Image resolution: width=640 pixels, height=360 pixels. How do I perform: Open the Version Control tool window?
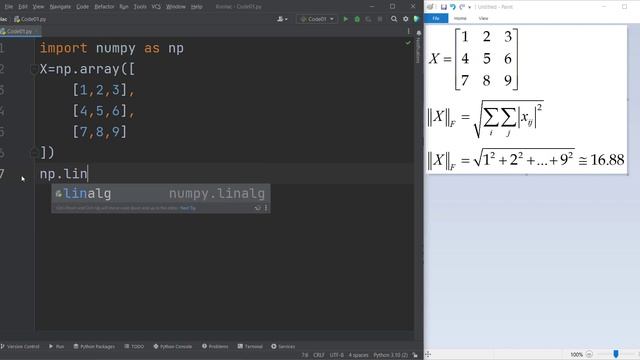pos(20,347)
